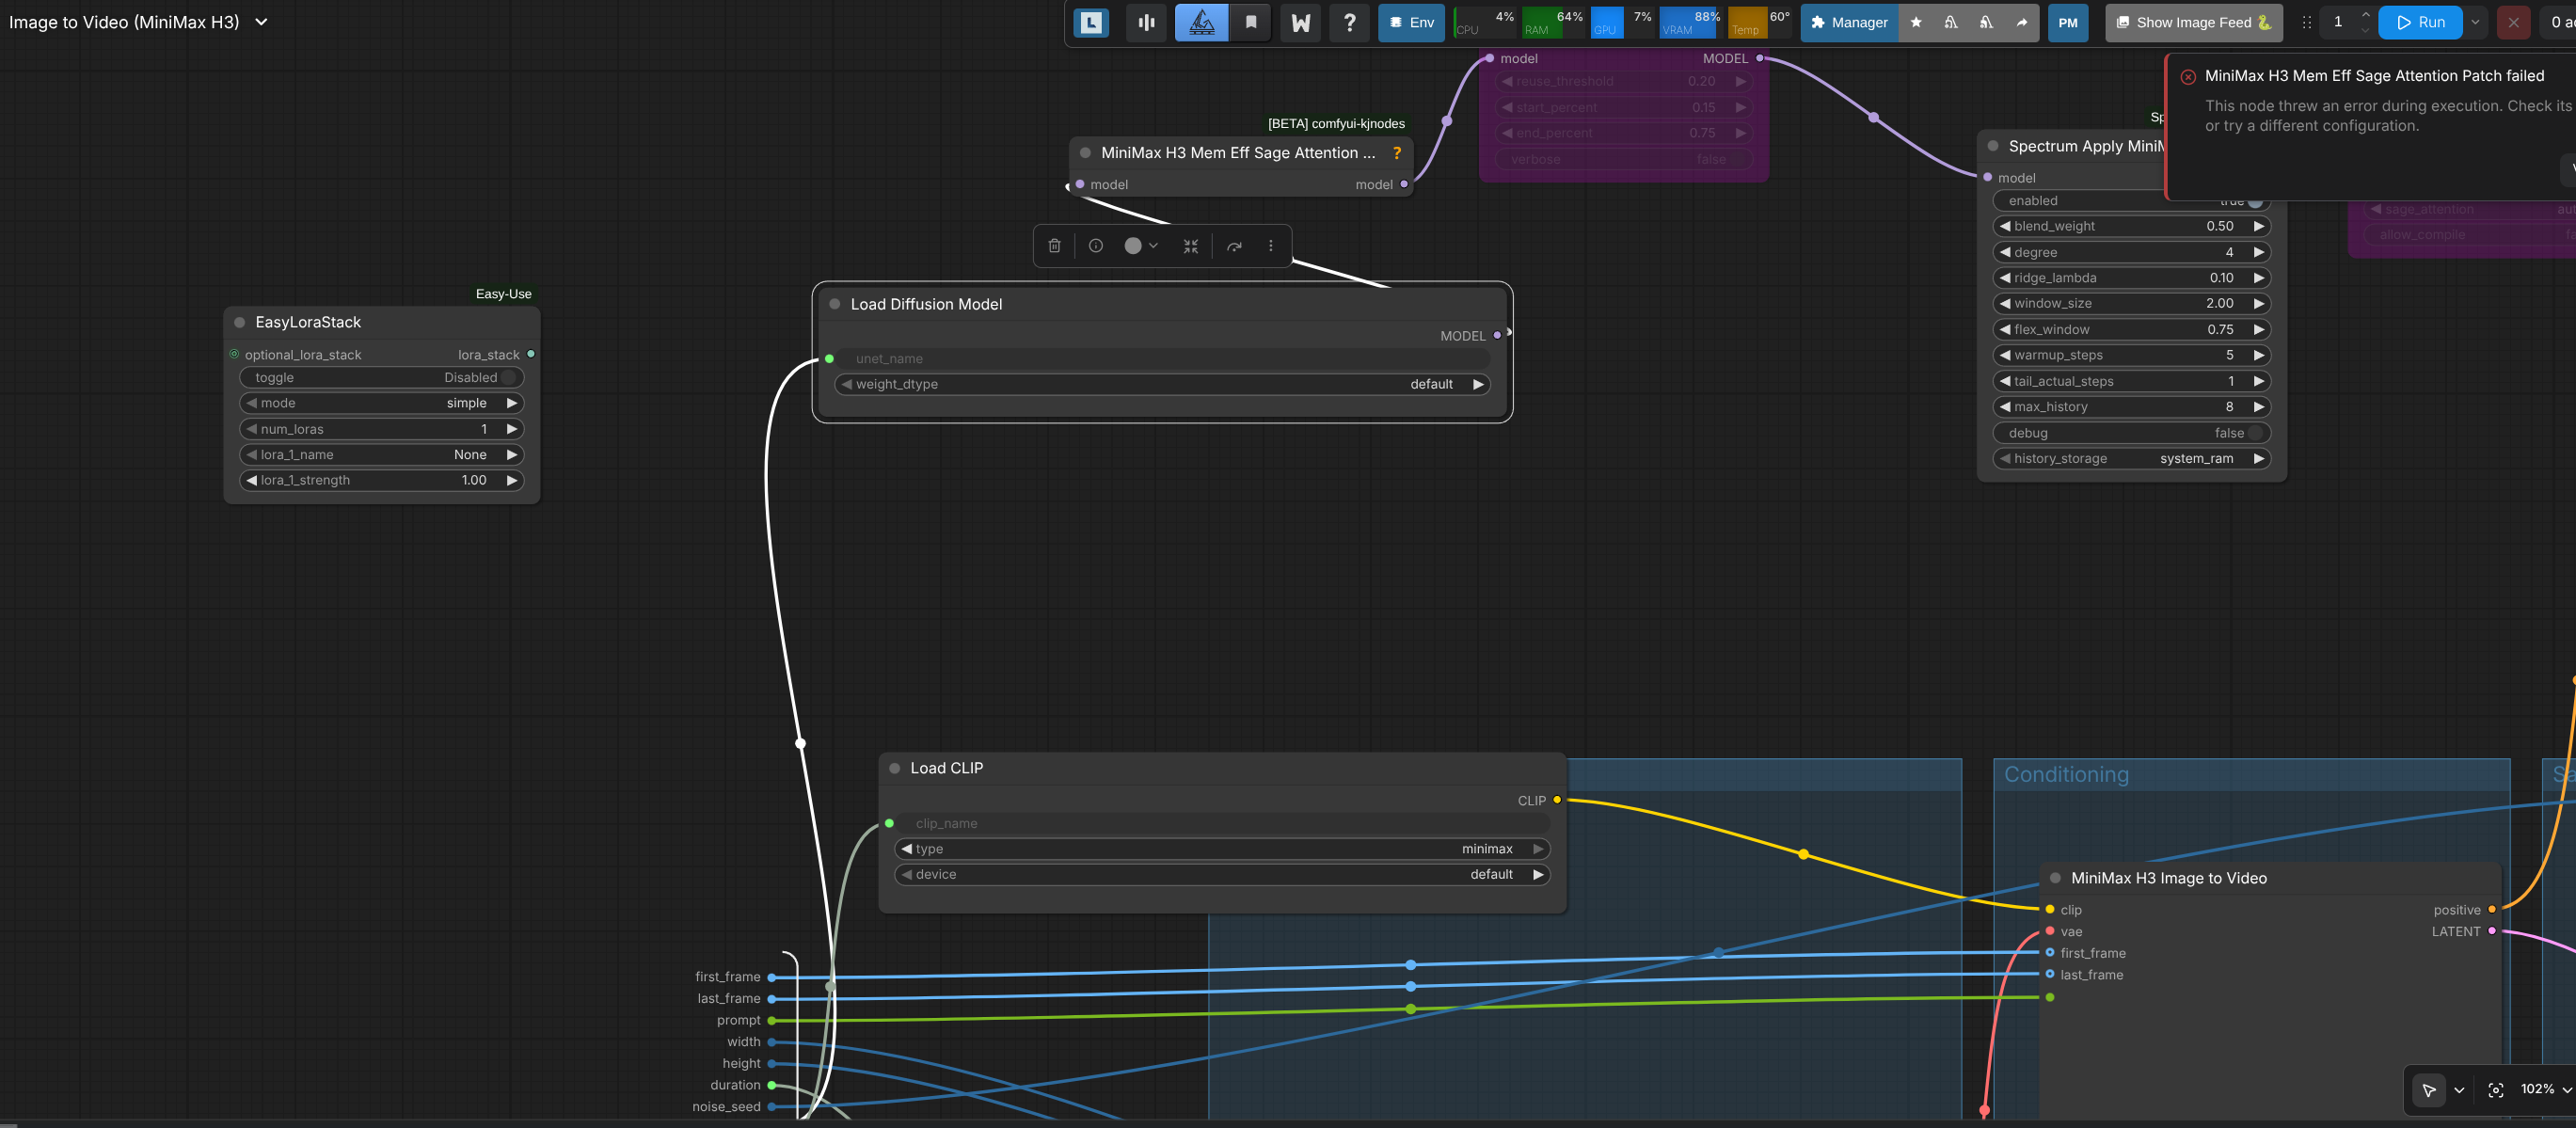Open the type combo in Load CLIP
Screen dimensions: 2576x1128
coord(1222,849)
